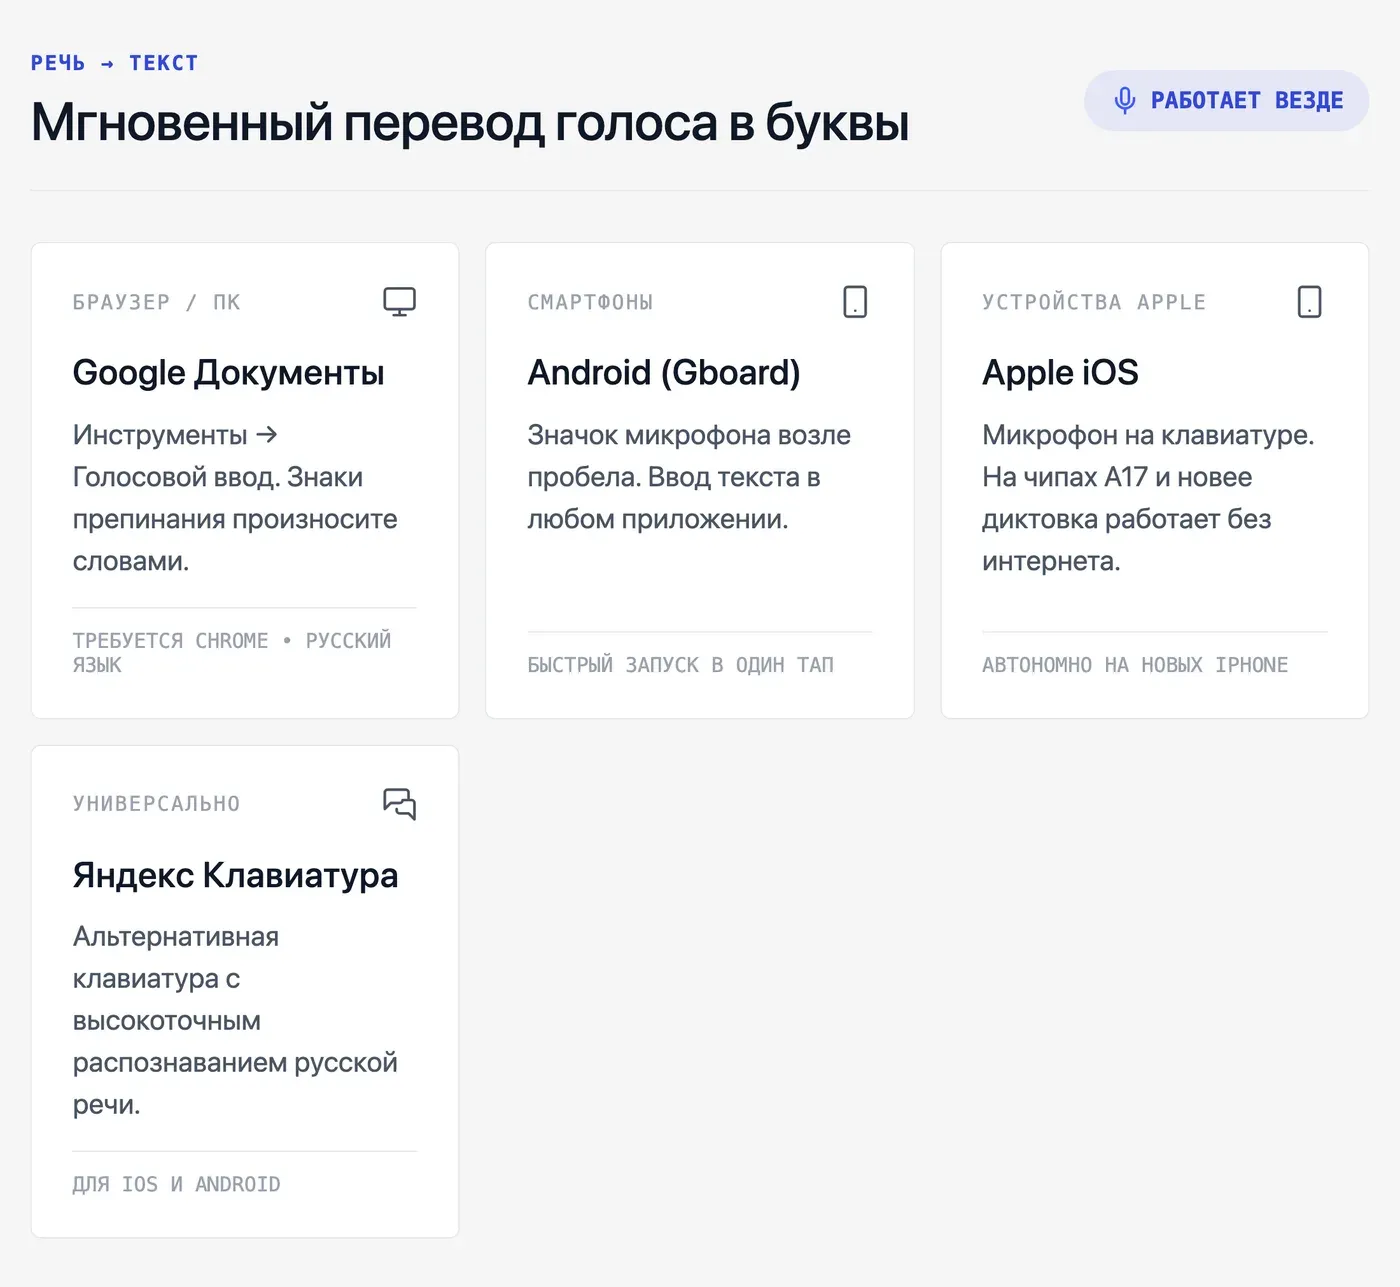1400x1287 pixels.
Task: Click the smartphone icon on Android (Gboard) card
Action: (855, 302)
